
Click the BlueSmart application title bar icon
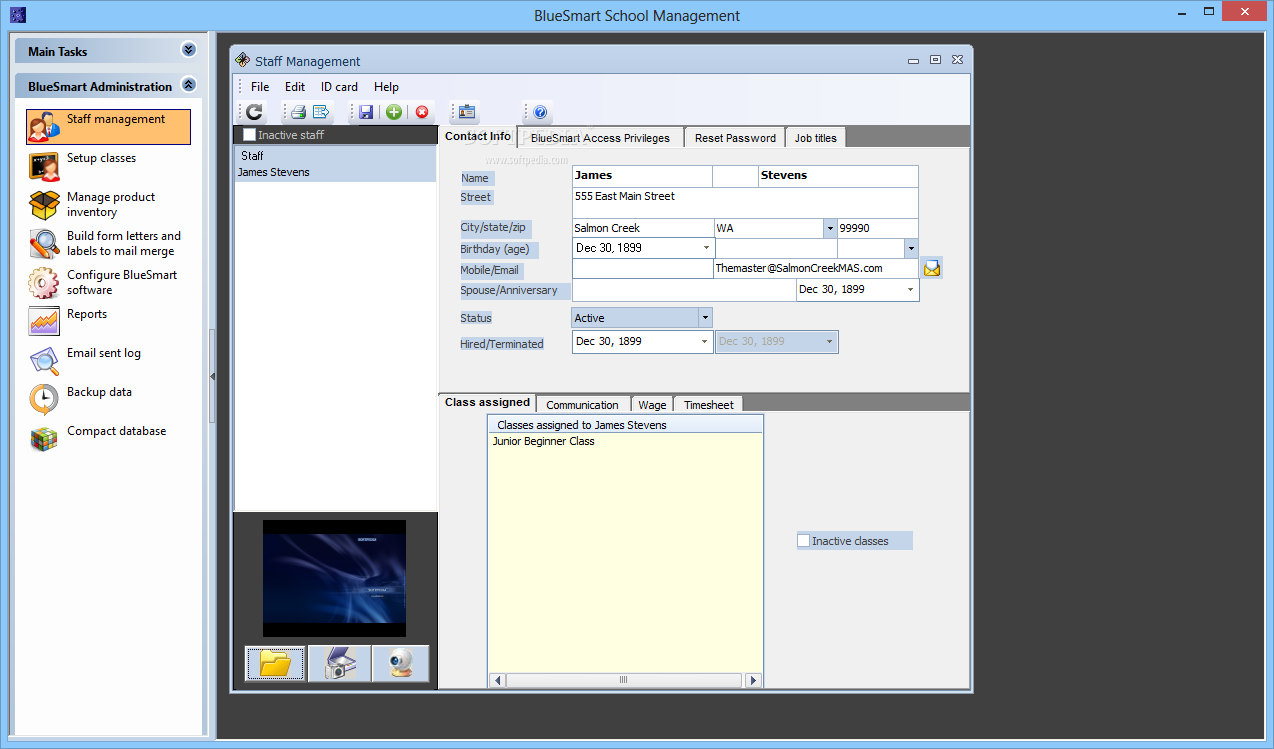pyautogui.click(x=17, y=15)
